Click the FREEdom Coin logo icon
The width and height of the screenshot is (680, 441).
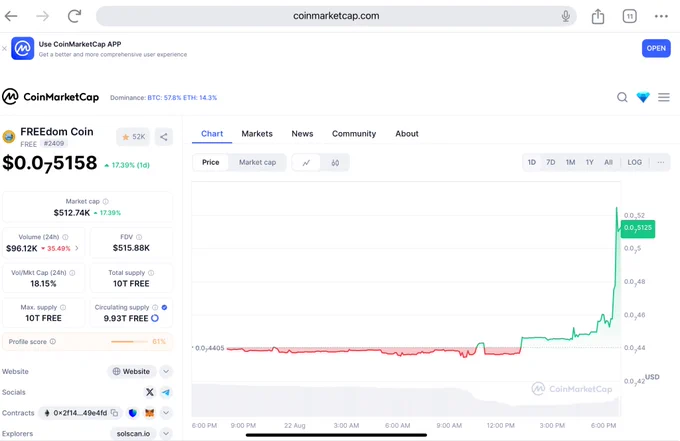pos(9,137)
